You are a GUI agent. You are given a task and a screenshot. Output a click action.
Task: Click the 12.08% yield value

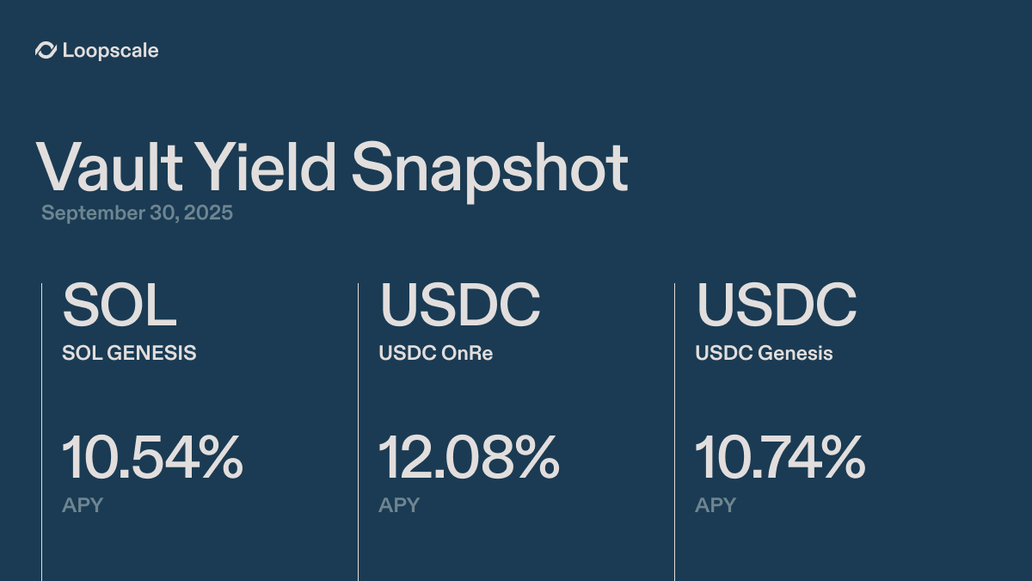468,458
